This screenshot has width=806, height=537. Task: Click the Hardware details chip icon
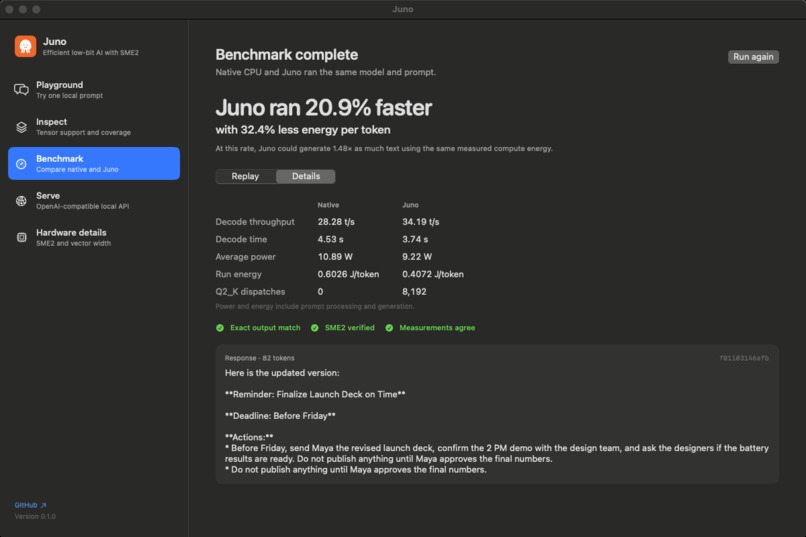point(21,237)
